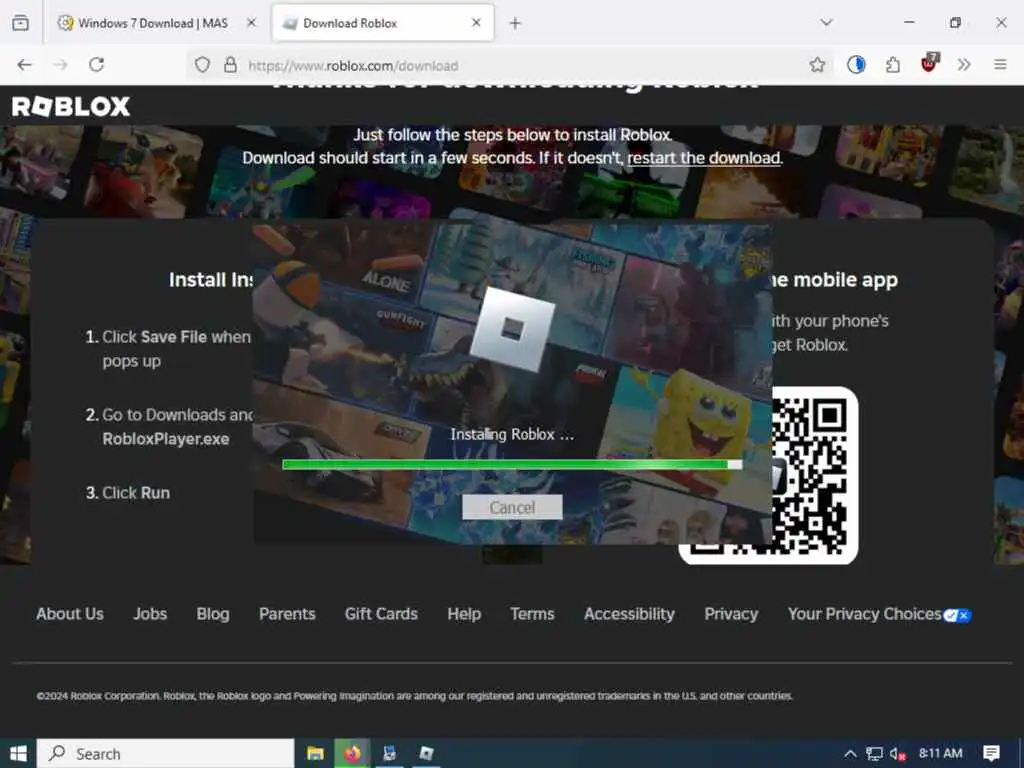Viewport: 1024px width, 768px height.
Task: Click the Roblox installer tilted logo
Action: [x=512, y=329]
